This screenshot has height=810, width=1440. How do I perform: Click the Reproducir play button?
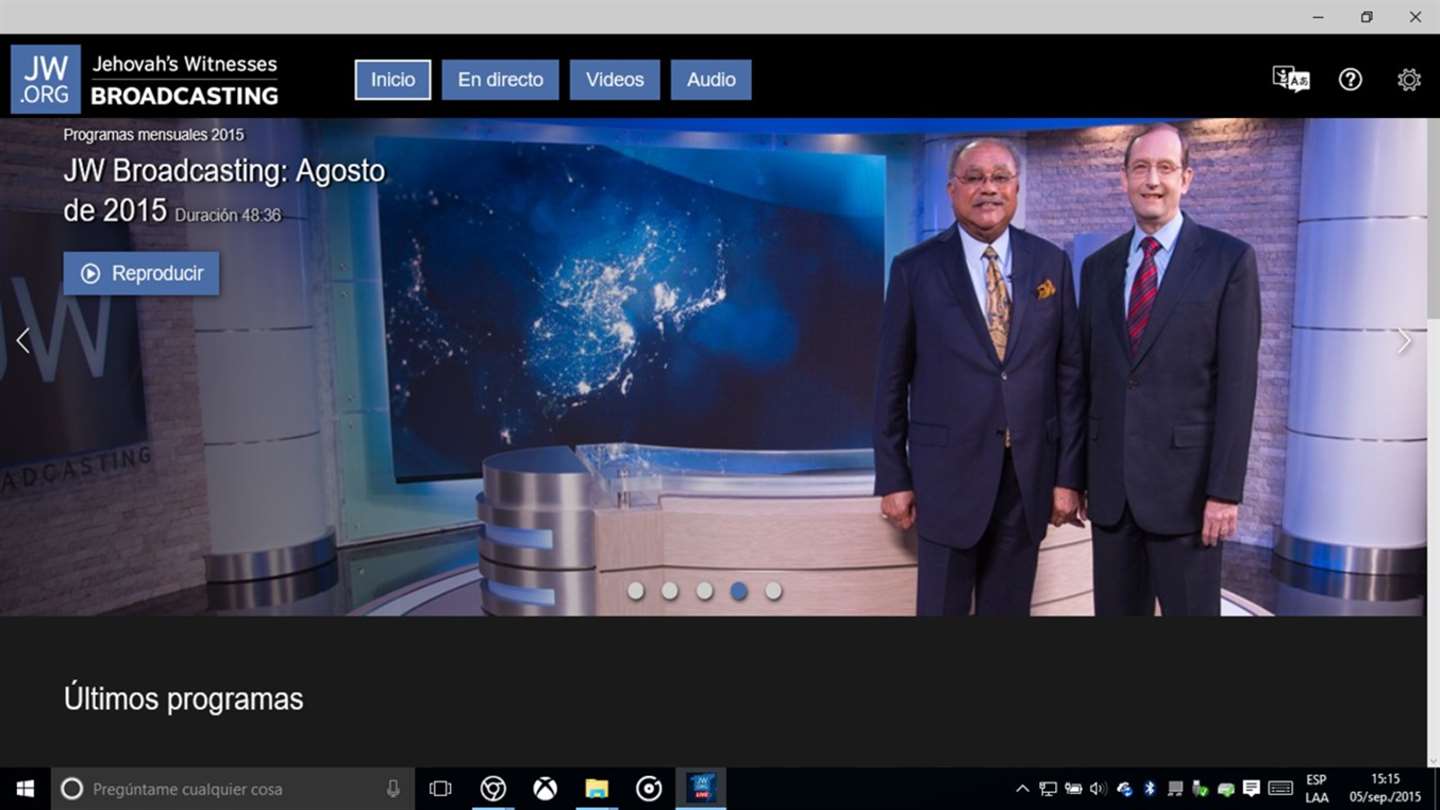tap(141, 273)
